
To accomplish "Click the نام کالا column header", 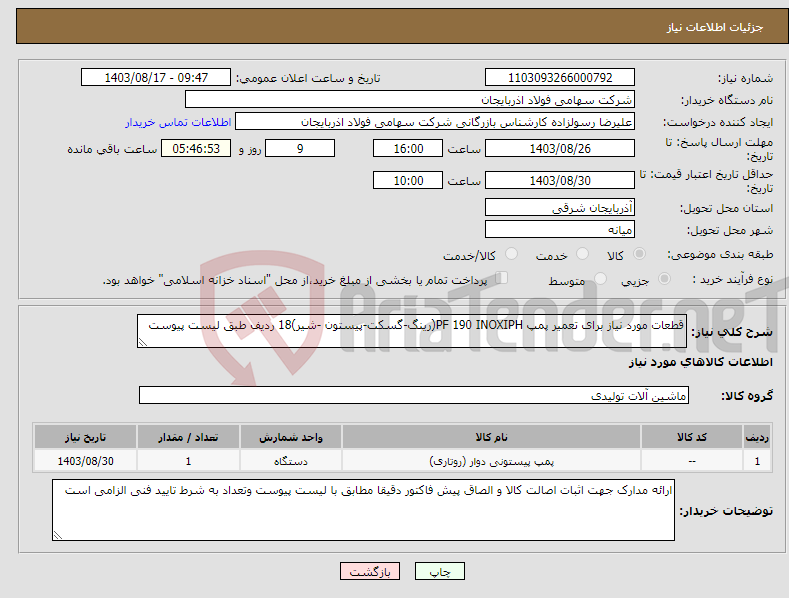I will 491,437.
